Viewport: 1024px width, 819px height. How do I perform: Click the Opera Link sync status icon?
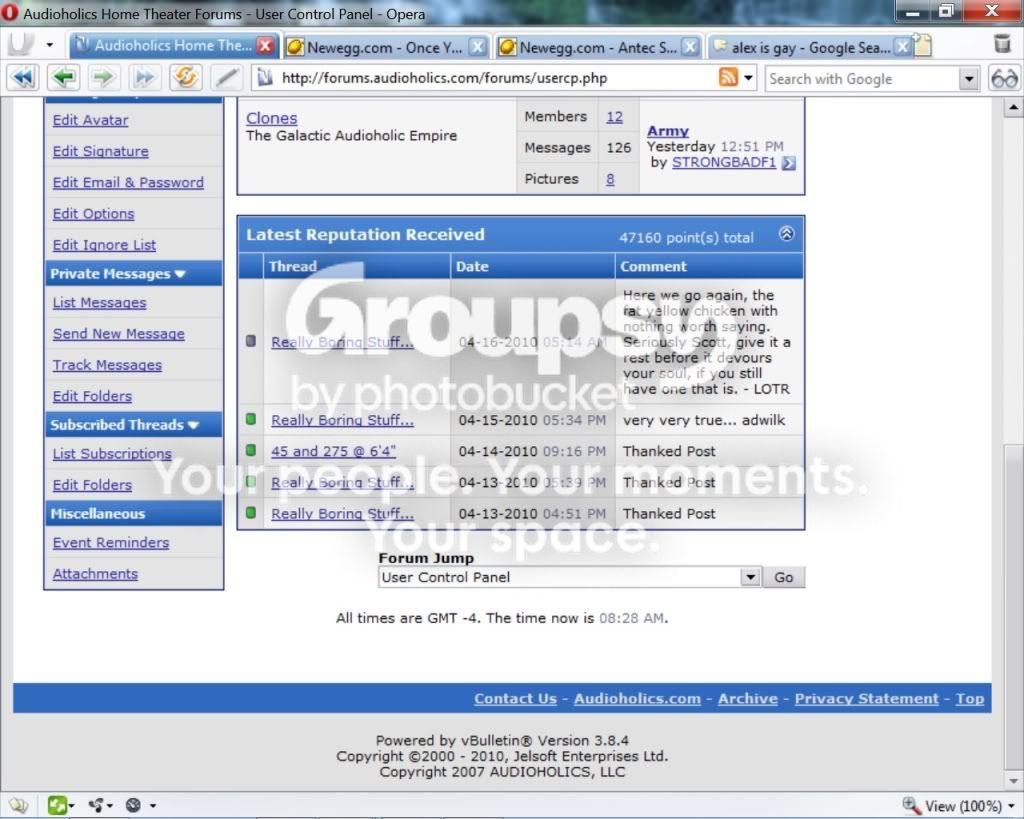tap(133, 805)
